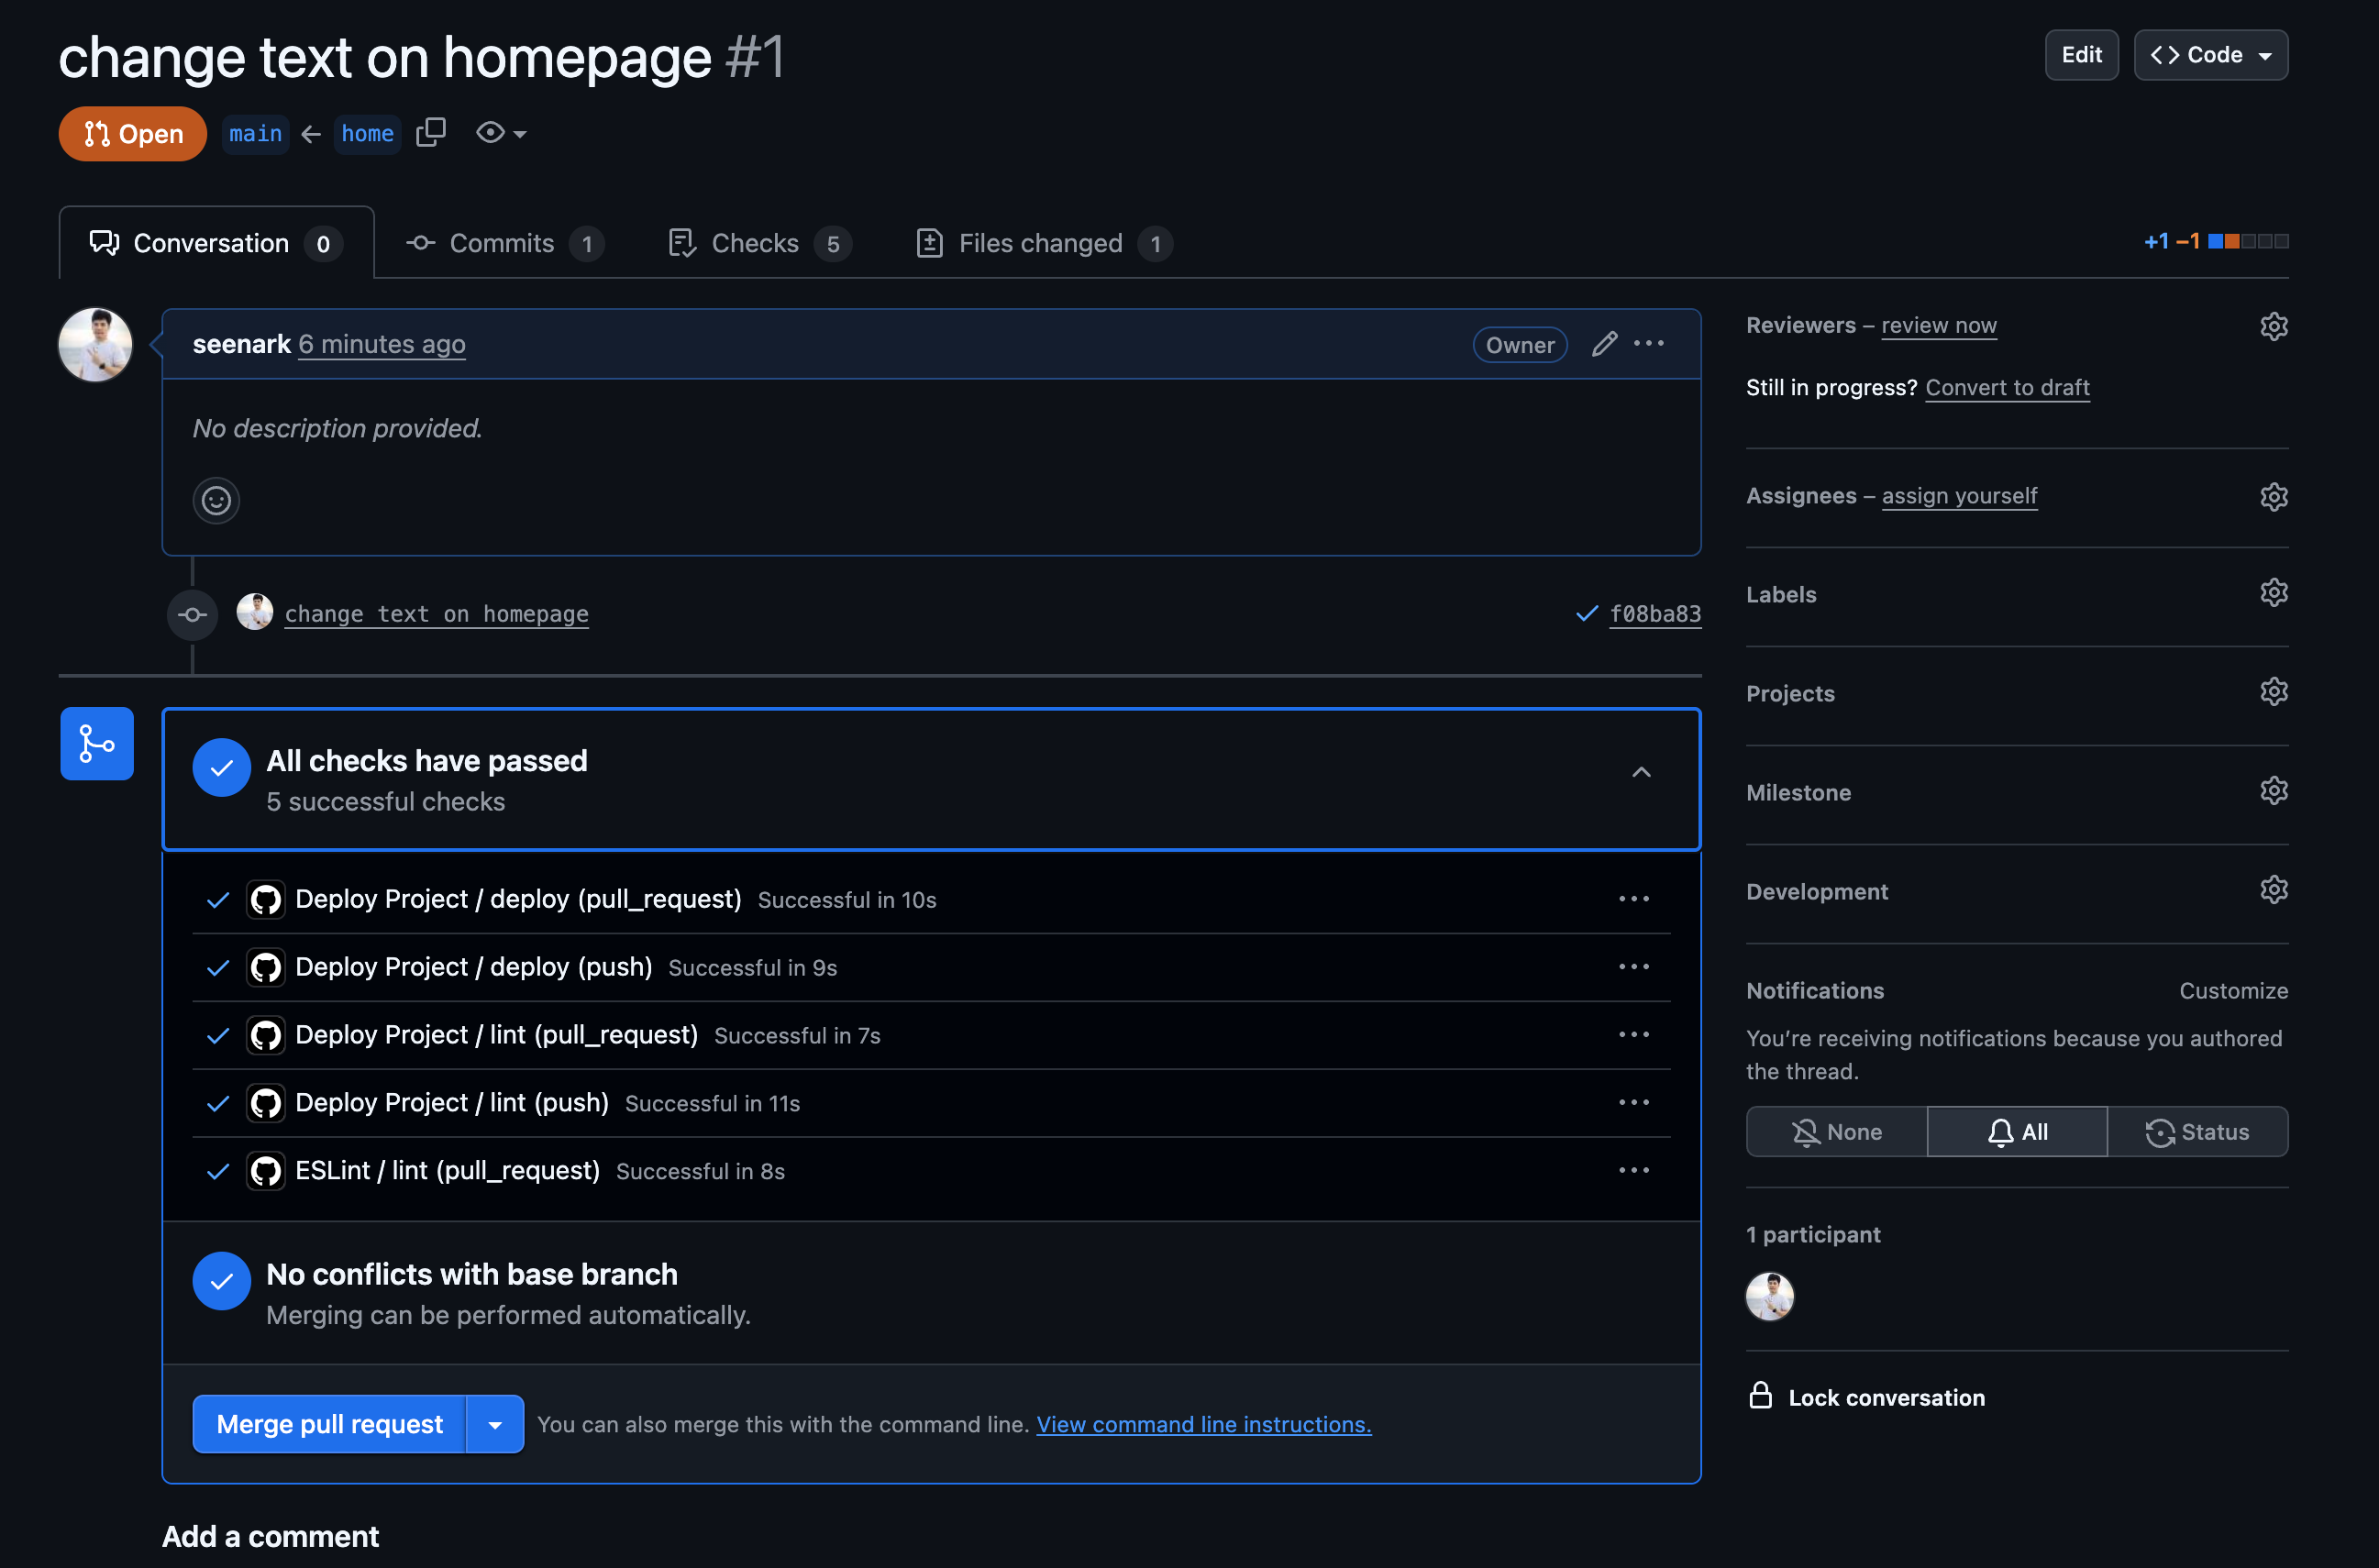2379x1568 pixels.
Task: Collapse the All checks have passed section
Action: [1641, 772]
